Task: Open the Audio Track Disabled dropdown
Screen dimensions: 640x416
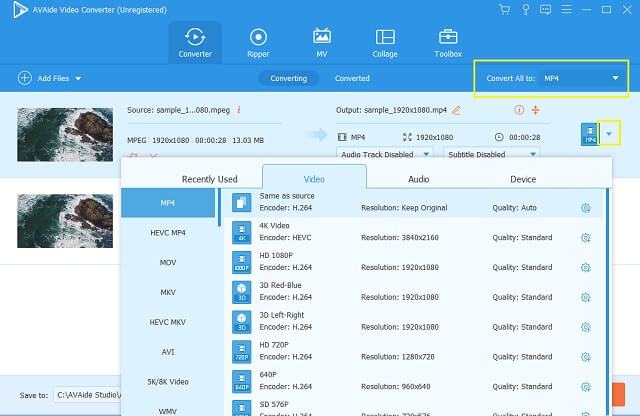Action: pos(384,154)
